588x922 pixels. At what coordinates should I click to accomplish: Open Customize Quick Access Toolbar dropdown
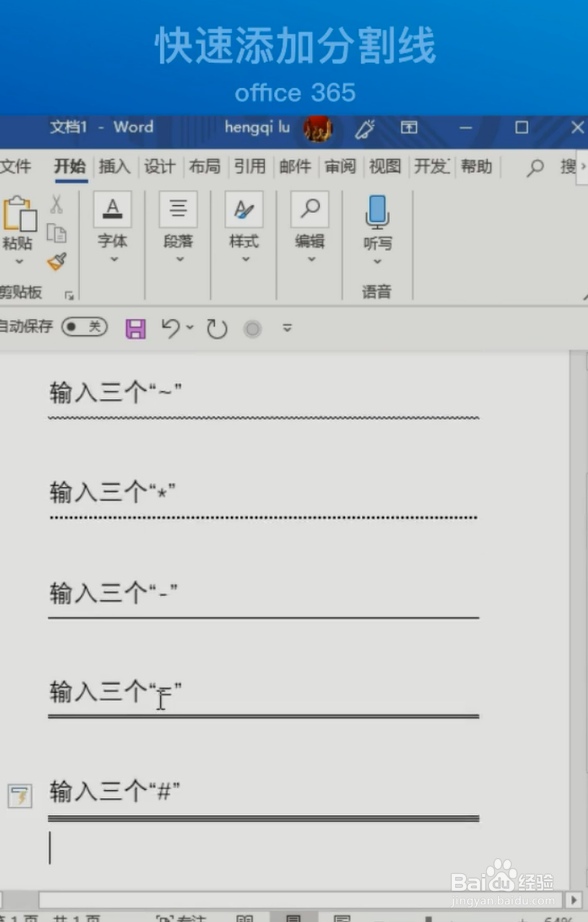pyautogui.click(x=288, y=328)
